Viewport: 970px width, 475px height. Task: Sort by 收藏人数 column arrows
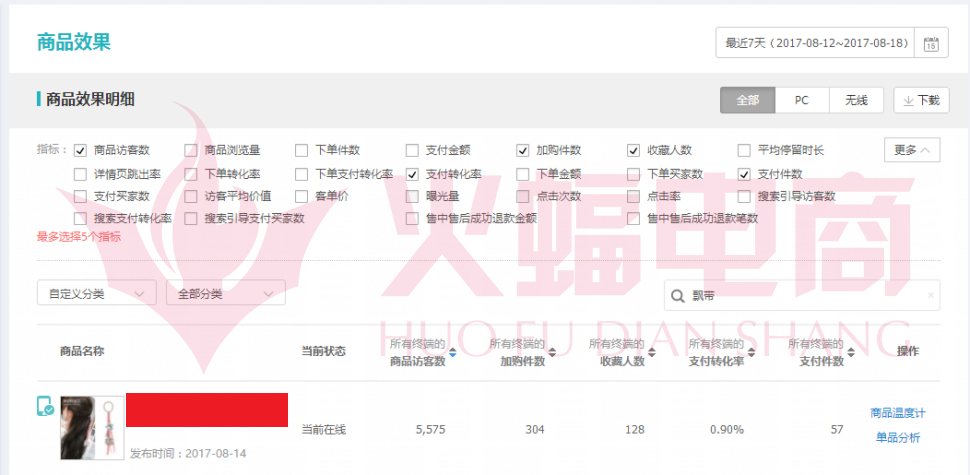[x=650, y=352]
